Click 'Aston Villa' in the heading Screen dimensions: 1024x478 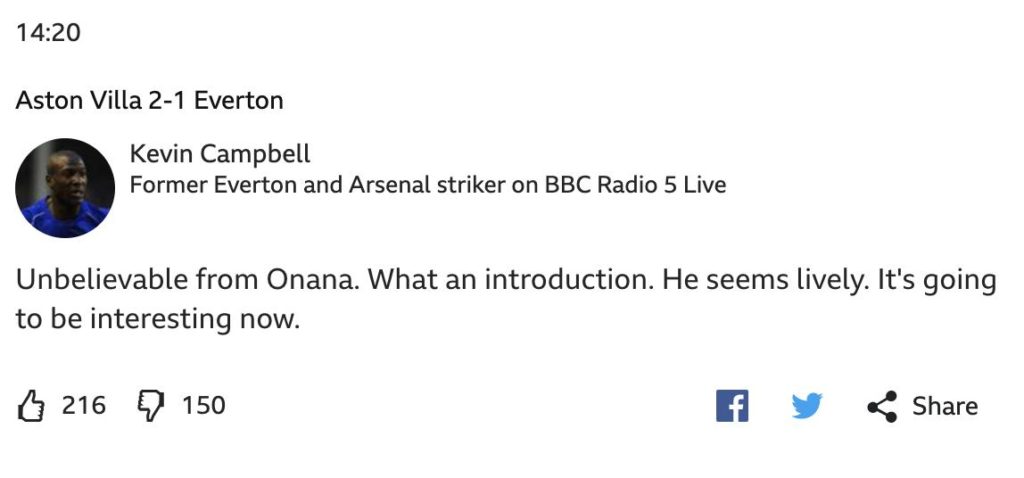point(79,101)
